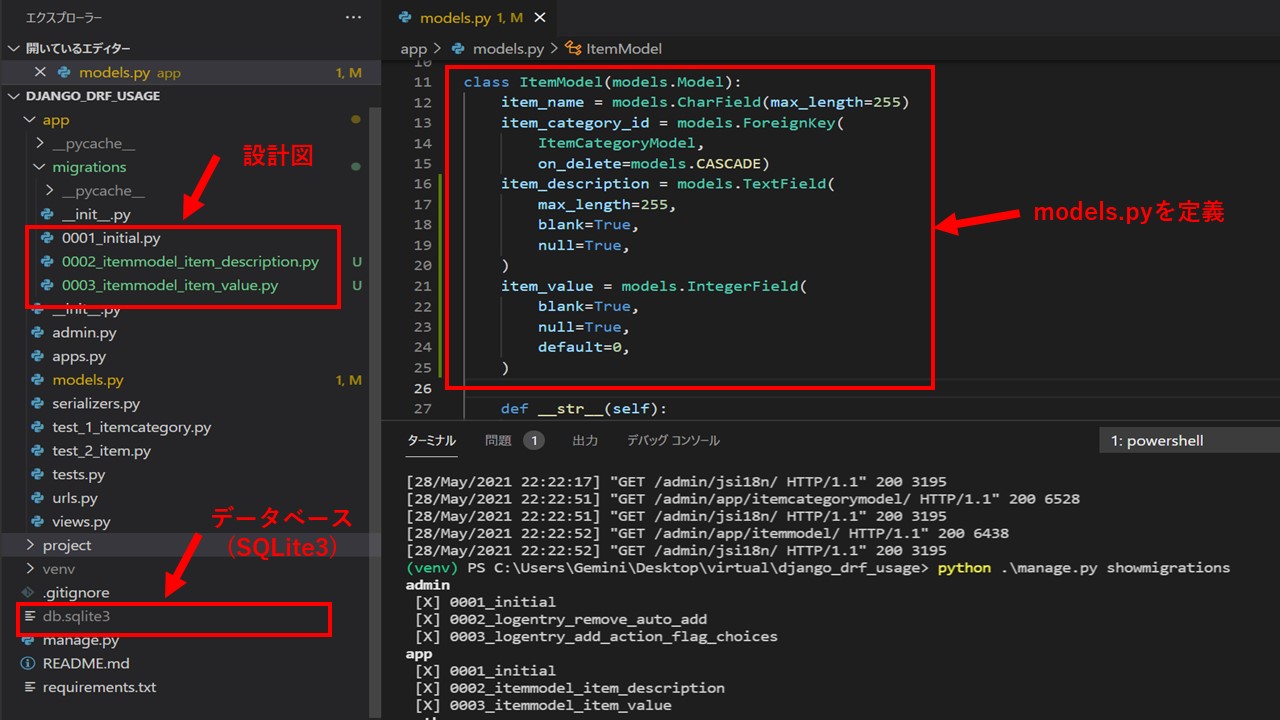Select the ターミナル panel tab
The width and height of the screenshot is (1280, 720).
point(431,441)
